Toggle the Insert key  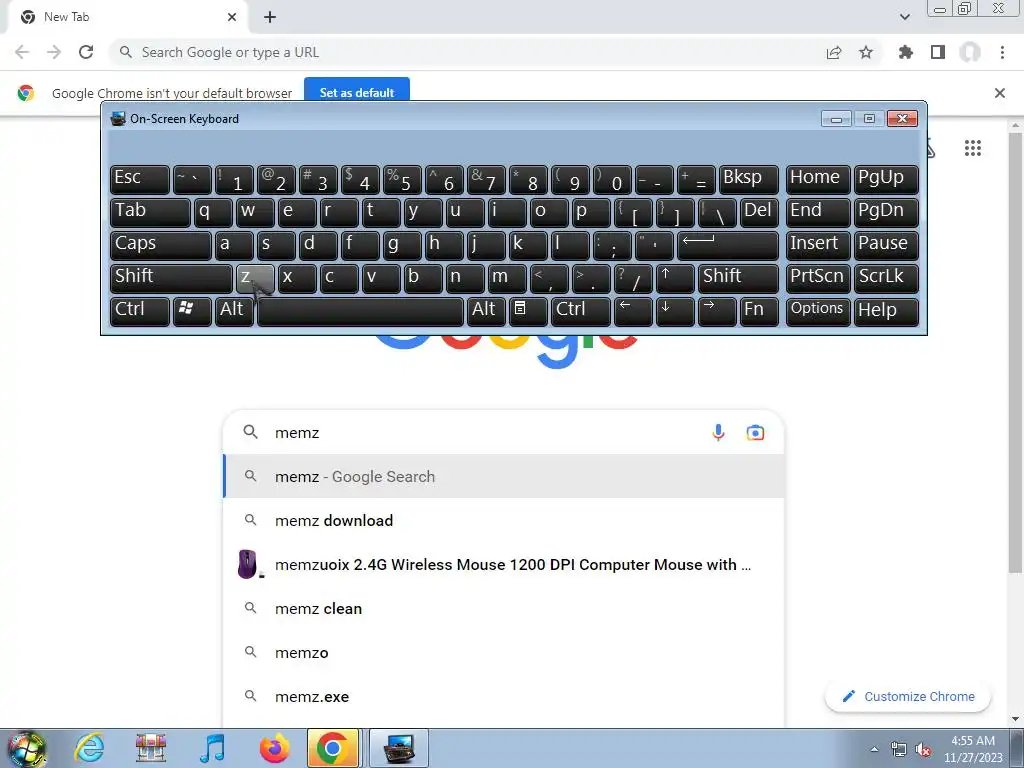(818, 245)
